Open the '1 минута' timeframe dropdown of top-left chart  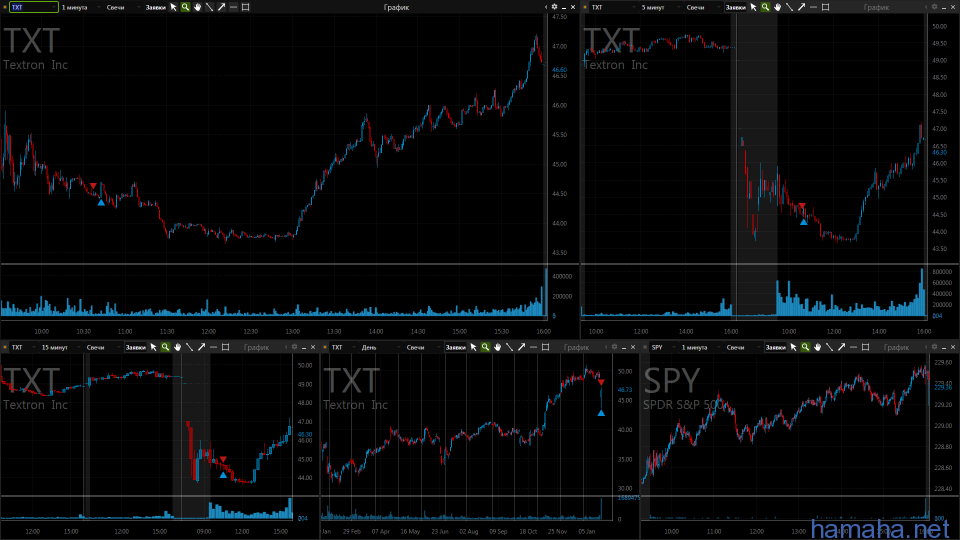coord(80,7)
